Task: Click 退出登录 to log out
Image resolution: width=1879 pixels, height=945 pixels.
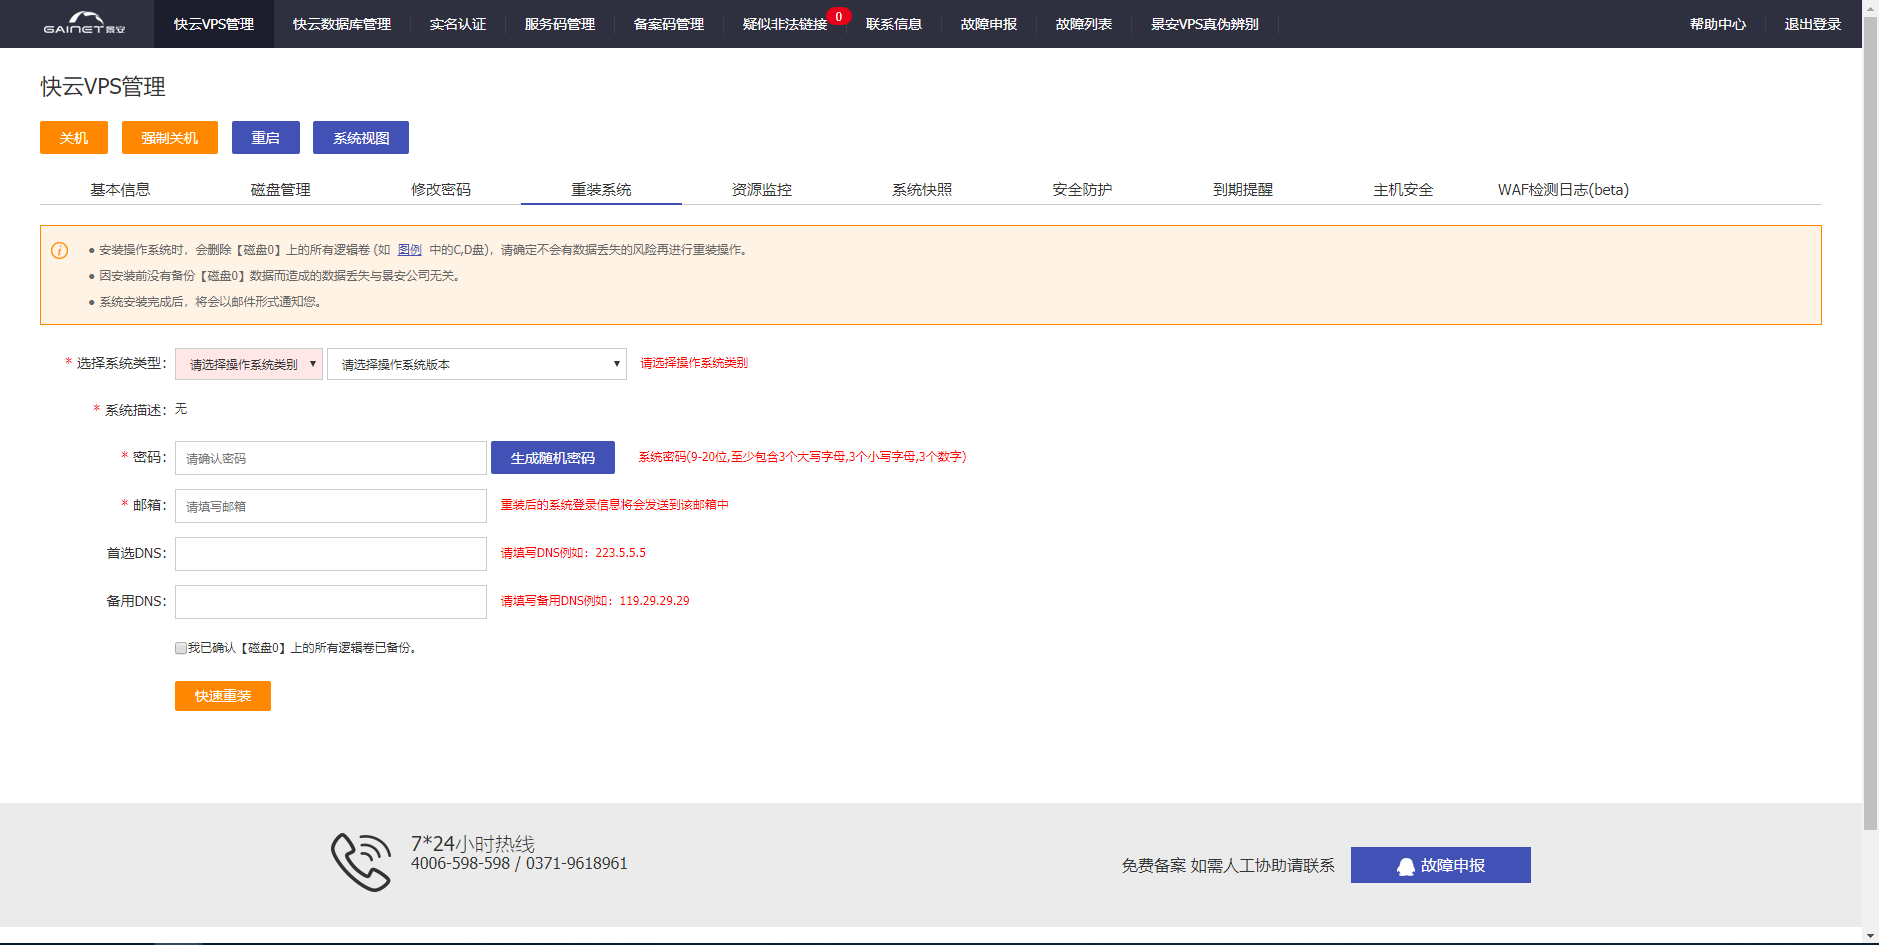Action: pos(1813,24)
